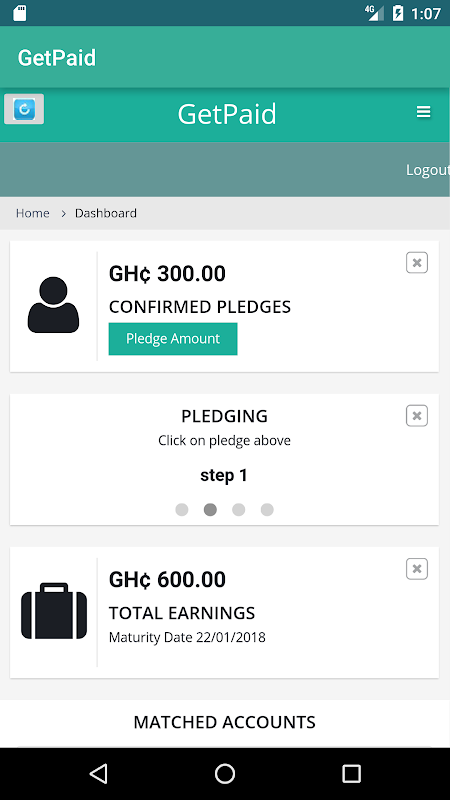The width and height of the screenshot is (450, 800).
Task: Go to Home in breadcrumb
Action: (x=33, y=213)
